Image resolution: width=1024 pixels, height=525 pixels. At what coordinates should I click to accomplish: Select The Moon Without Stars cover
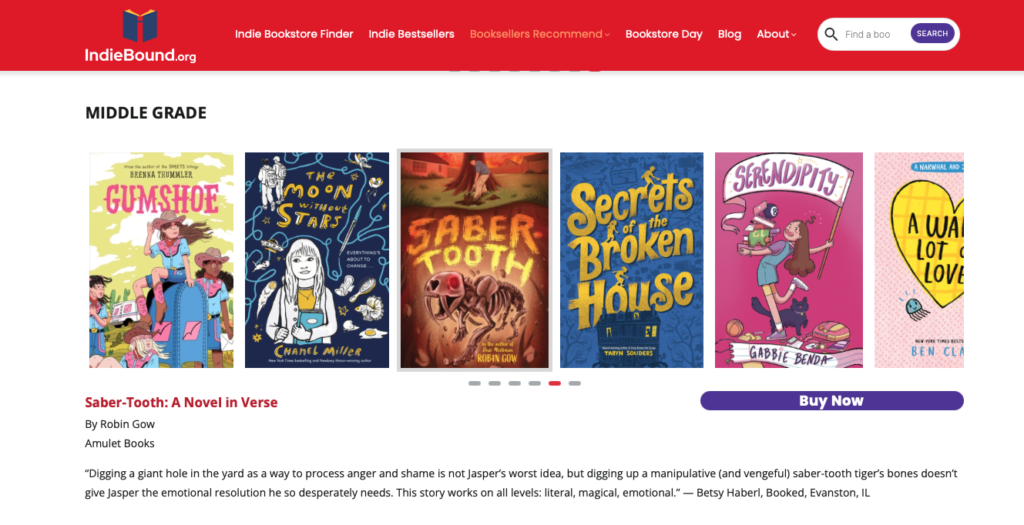317,260
